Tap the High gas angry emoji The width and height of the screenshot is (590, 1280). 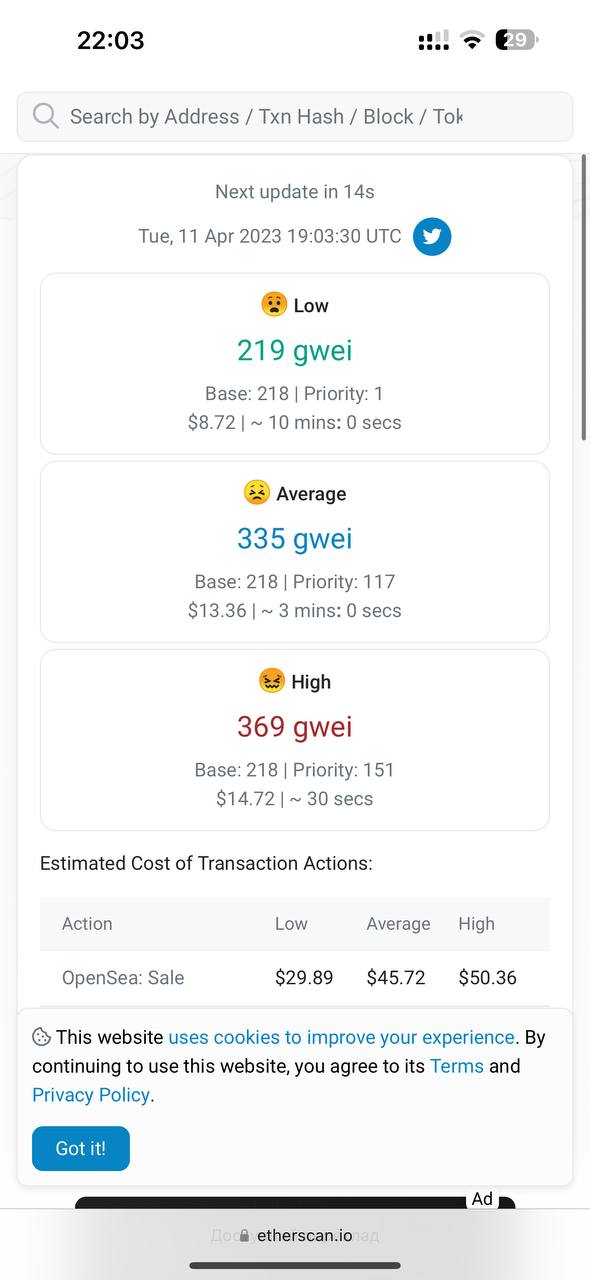coord(271,681)
